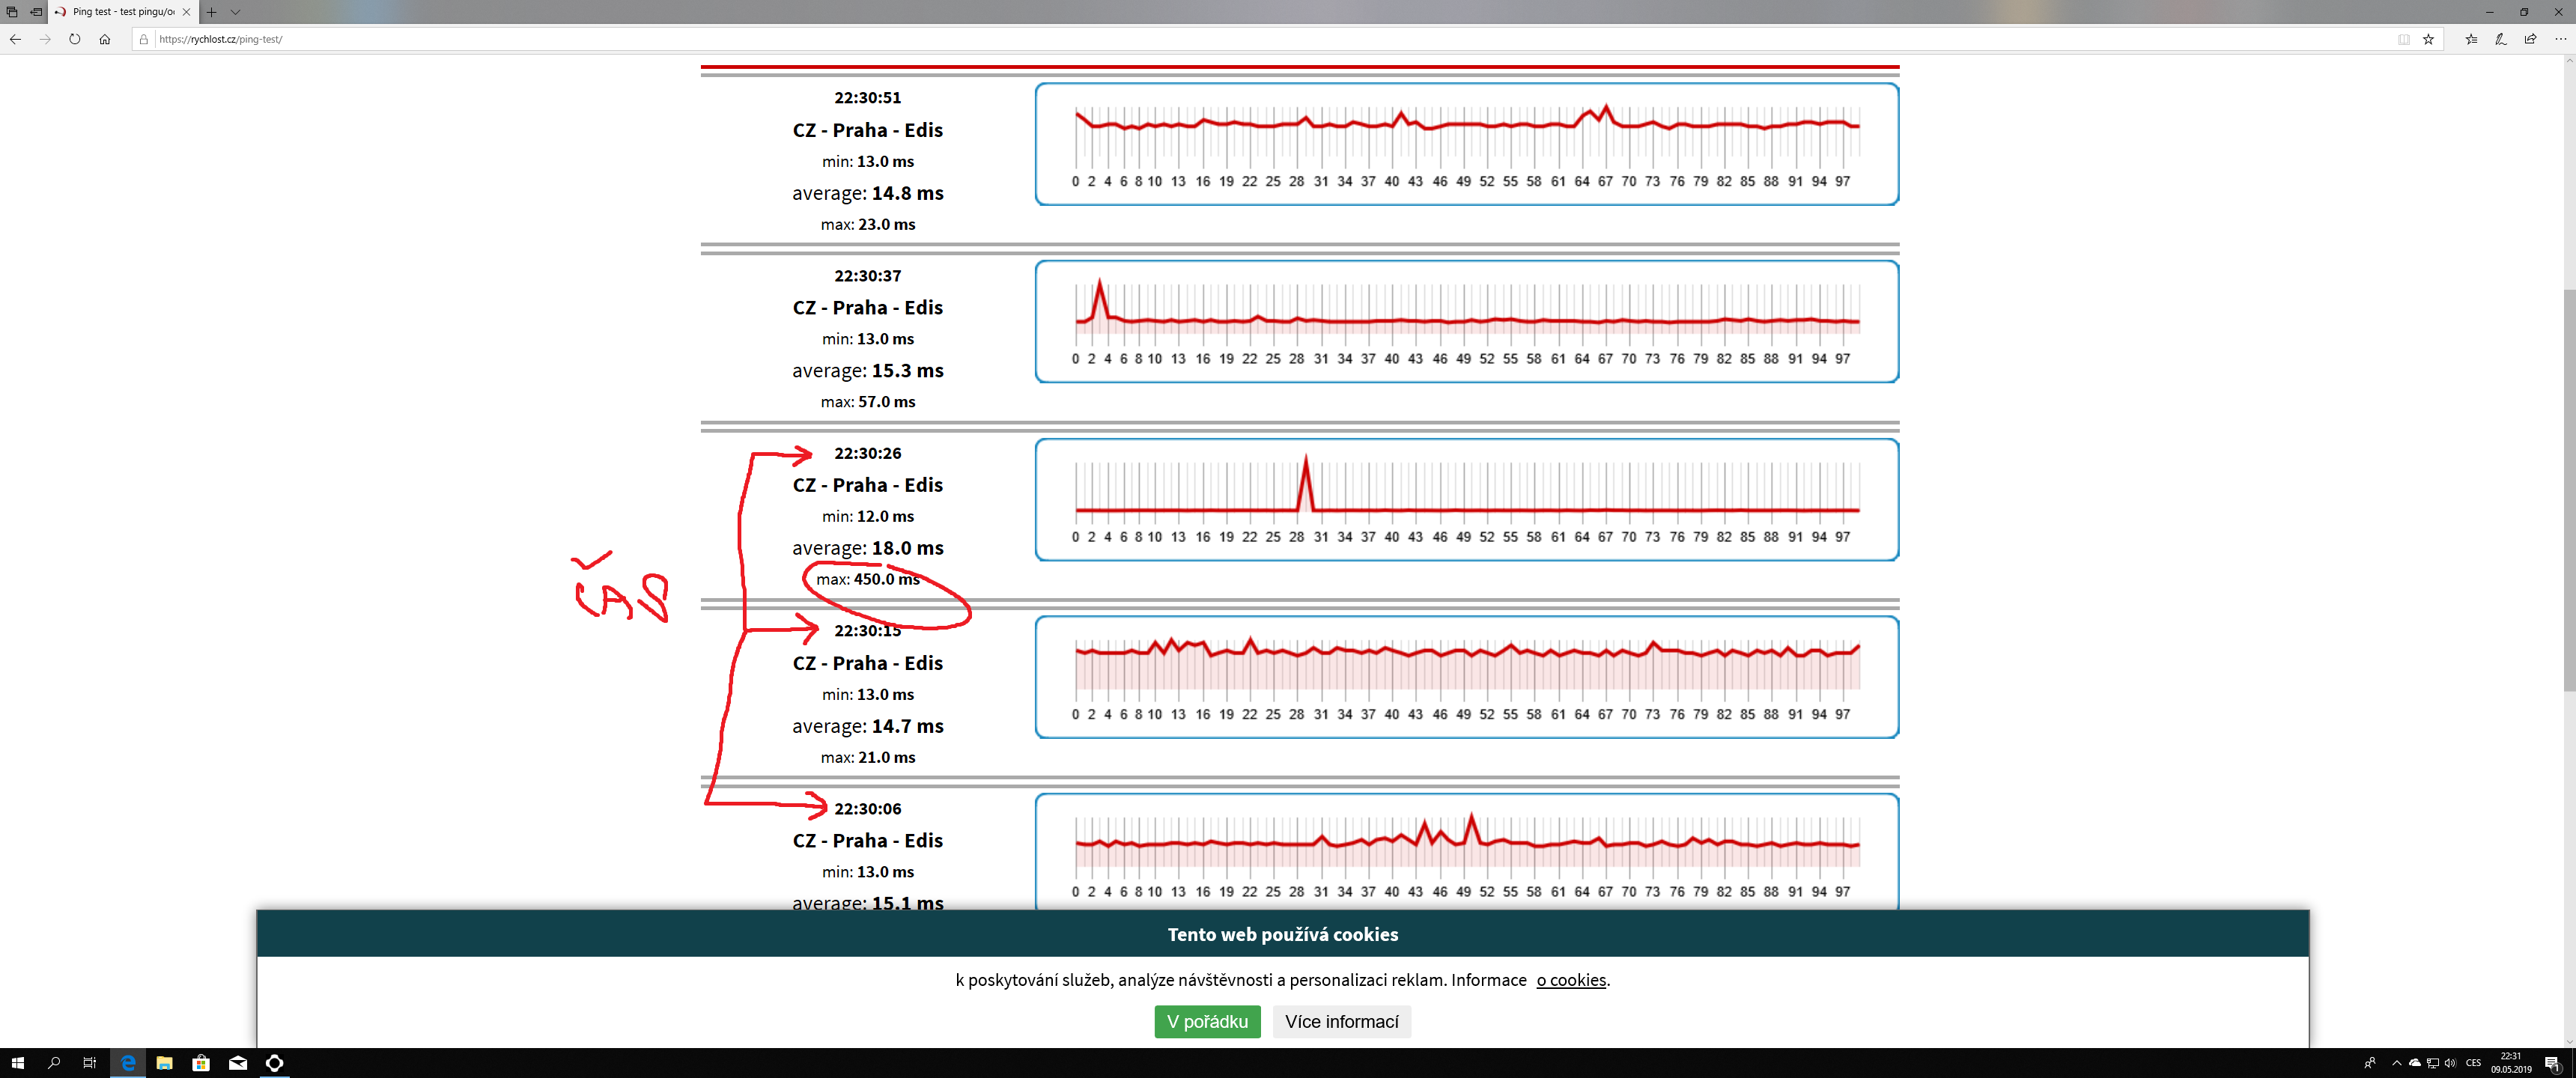Add page to favorites with star
The width and height of the screenshot is (2576, 1078).
(x=2428, y=39)
